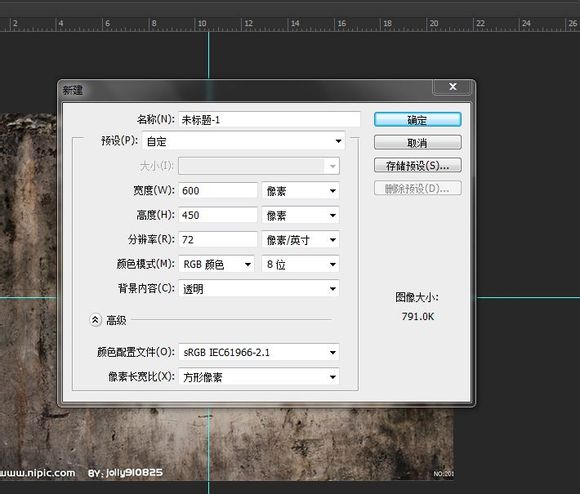The image size is (580, 494).
Task: Click 存储预设(S)... button
Action: pos(418,165)
